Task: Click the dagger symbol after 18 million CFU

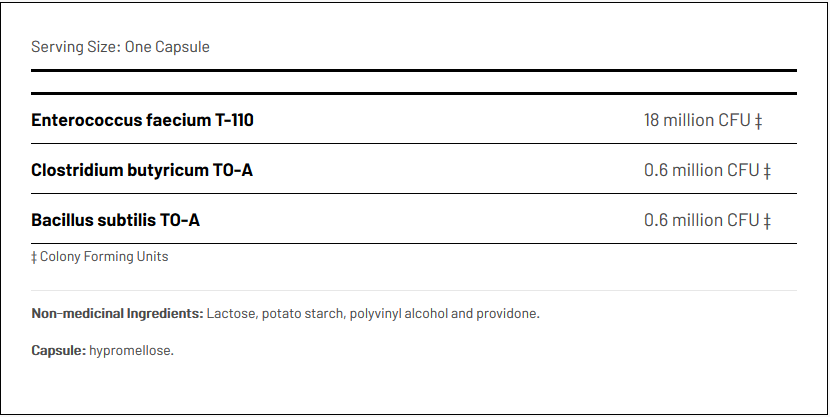Action: 758,121
